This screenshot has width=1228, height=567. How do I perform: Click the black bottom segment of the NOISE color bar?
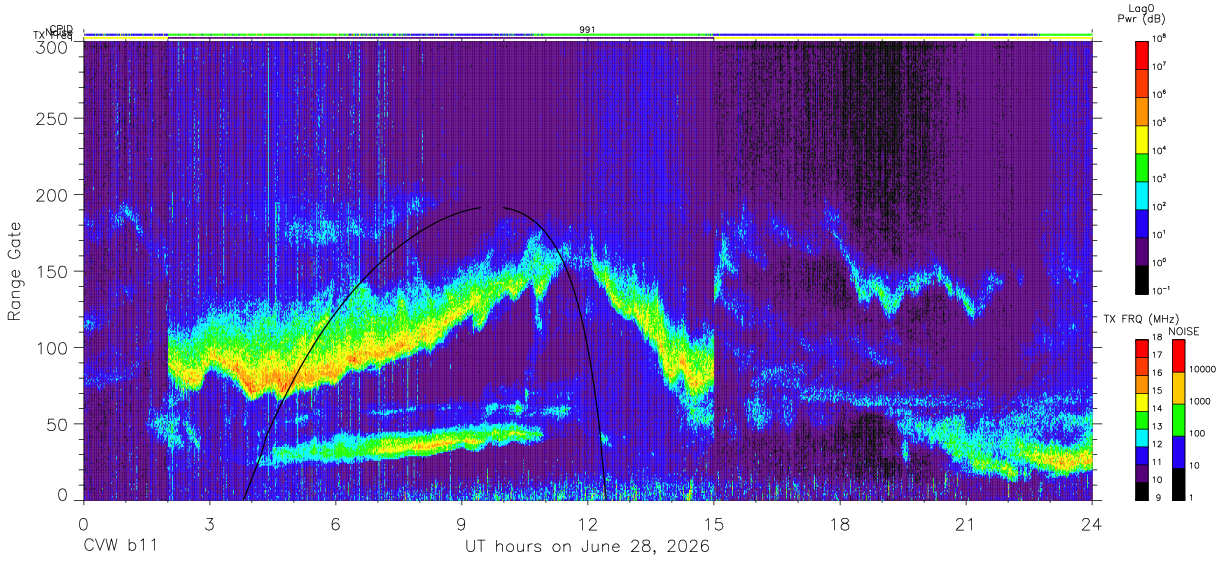[1179, 482]
